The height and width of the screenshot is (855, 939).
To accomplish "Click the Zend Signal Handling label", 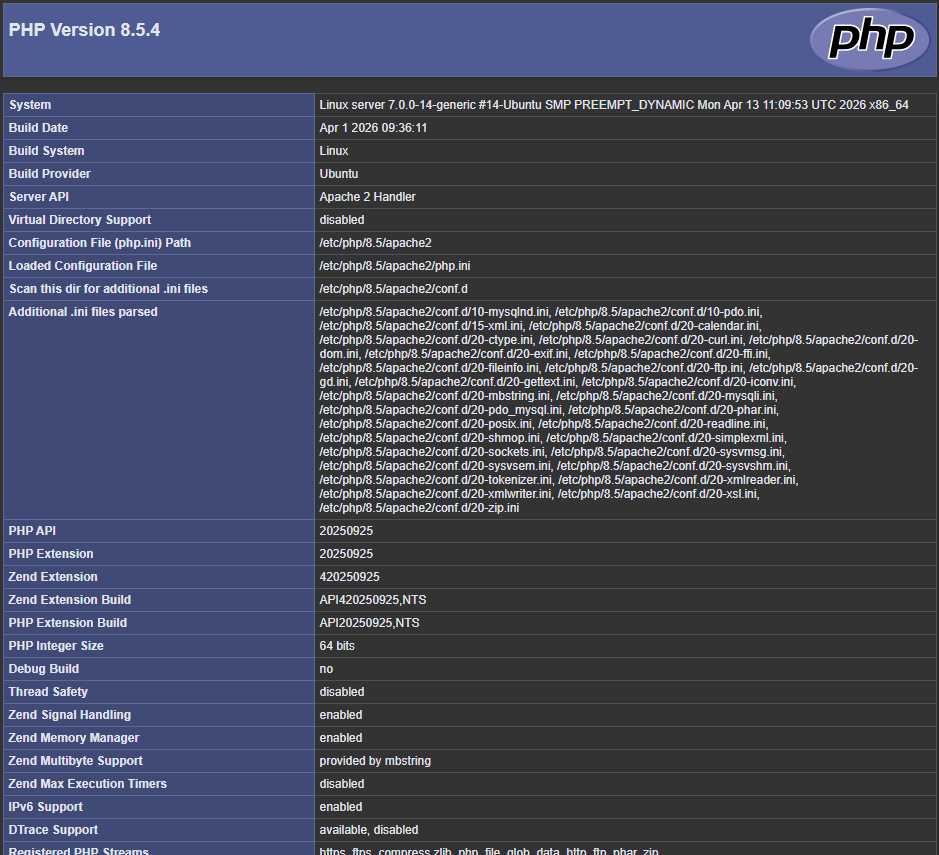I will 69,715.
